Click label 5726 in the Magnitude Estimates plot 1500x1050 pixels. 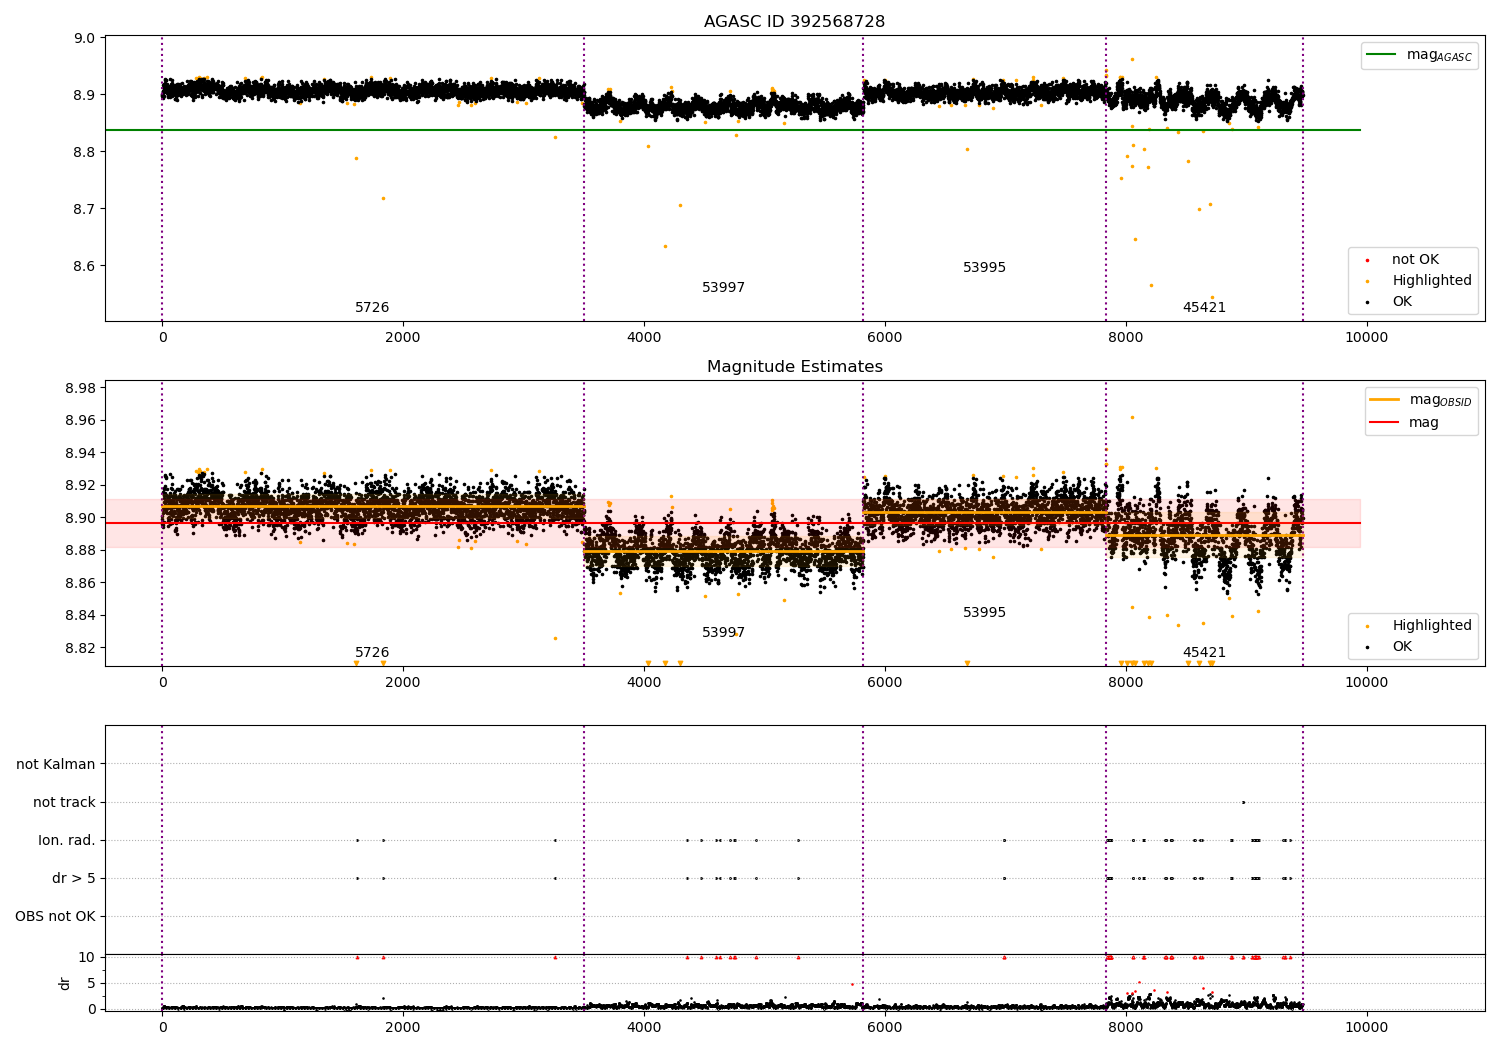click(372, 653)
